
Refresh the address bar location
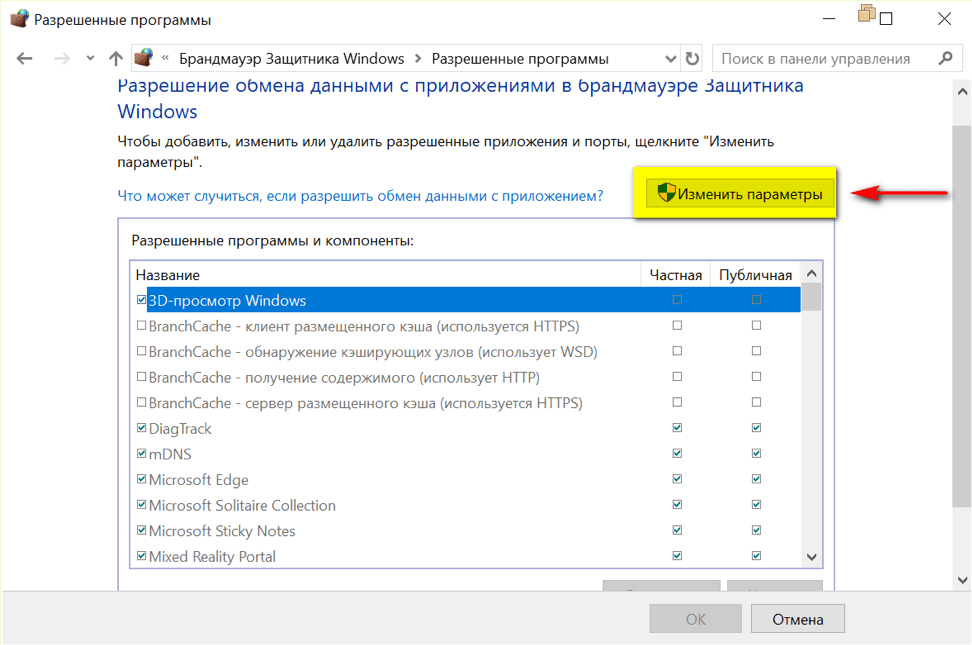coord(692,59)
